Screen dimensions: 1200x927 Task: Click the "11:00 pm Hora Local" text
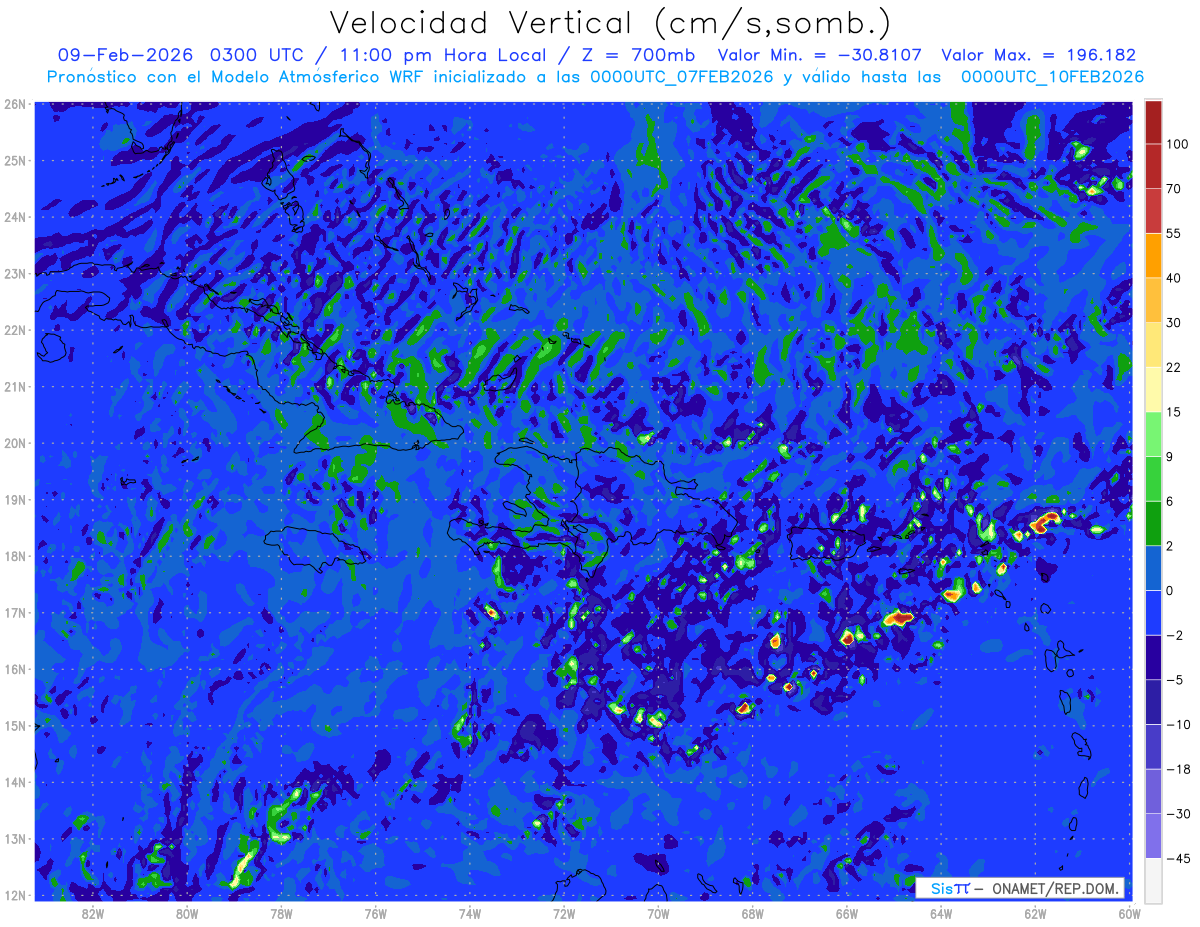tap(448, 55)
